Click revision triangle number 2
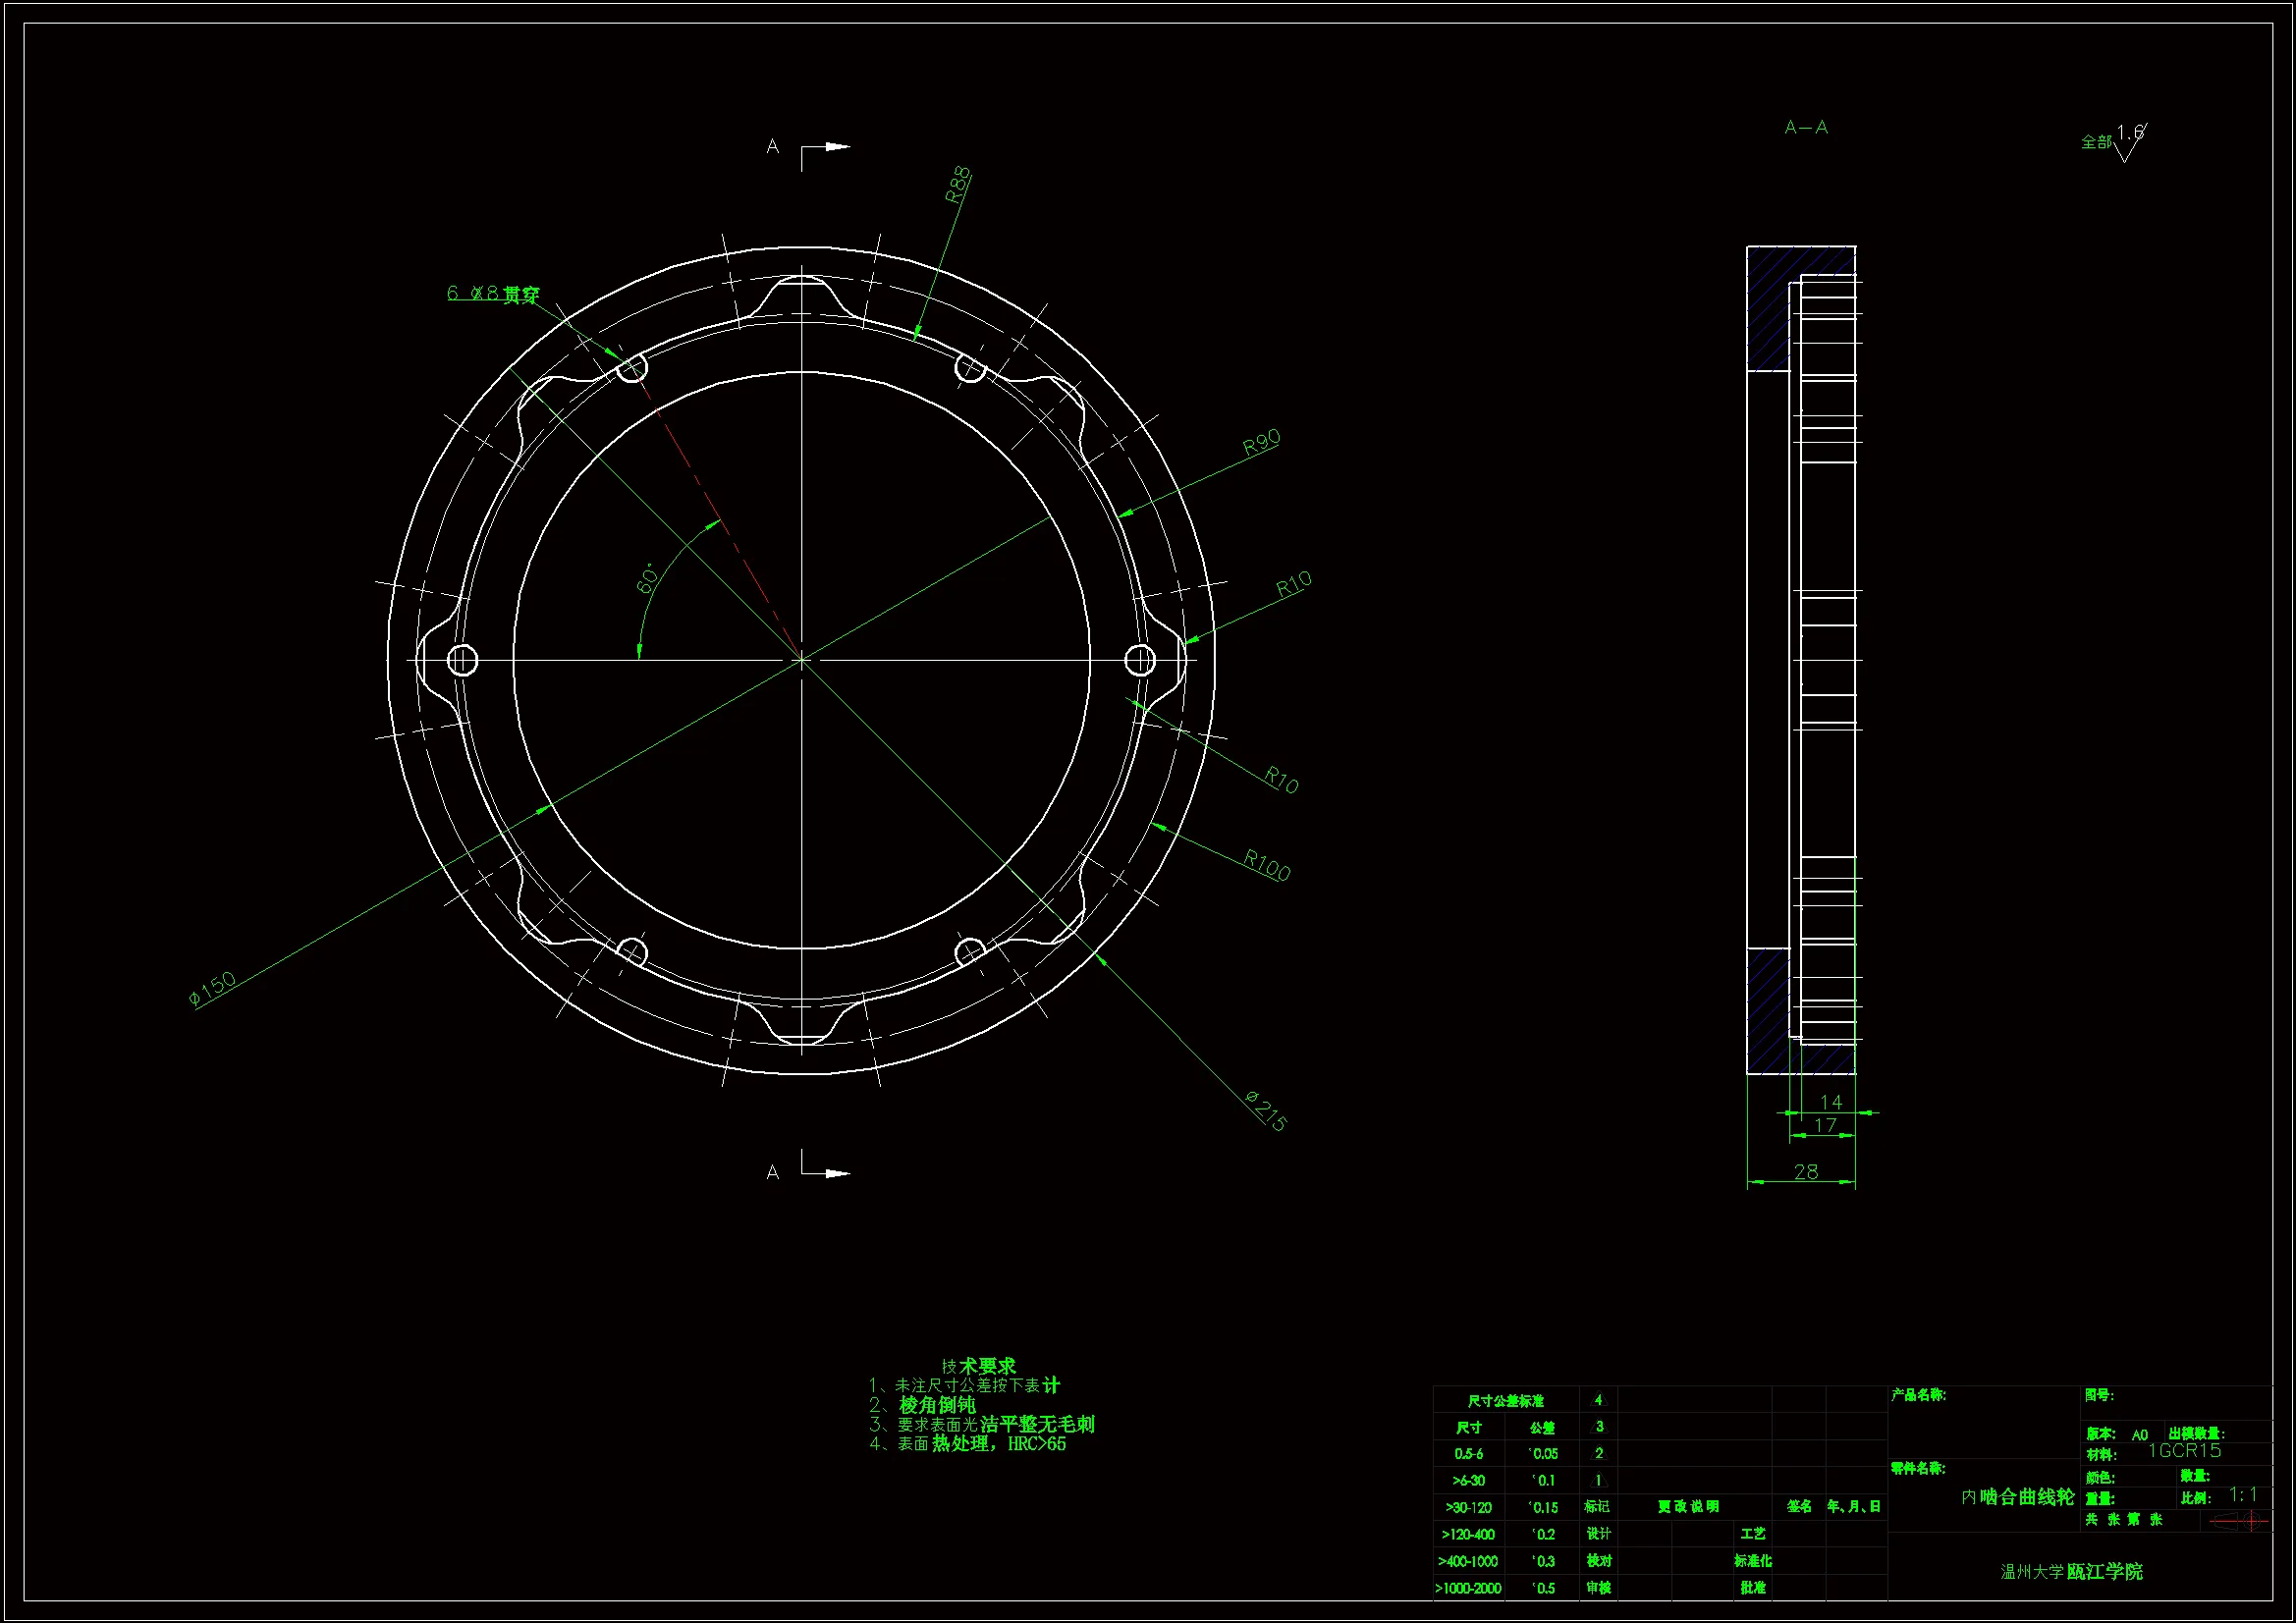The height and width of the screenshot is (1623, 2296). click(x=1598, y=1453)
